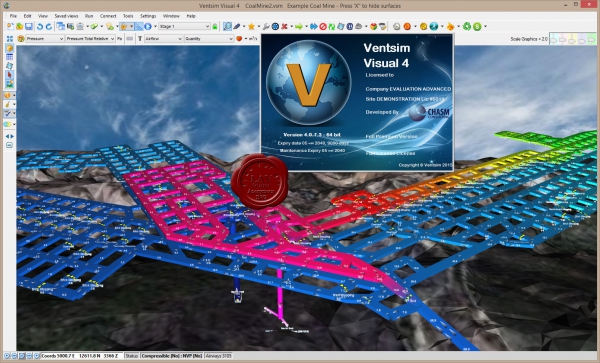Save the model with the floppy disk icon
600x363 pixels.
[29, 26]
